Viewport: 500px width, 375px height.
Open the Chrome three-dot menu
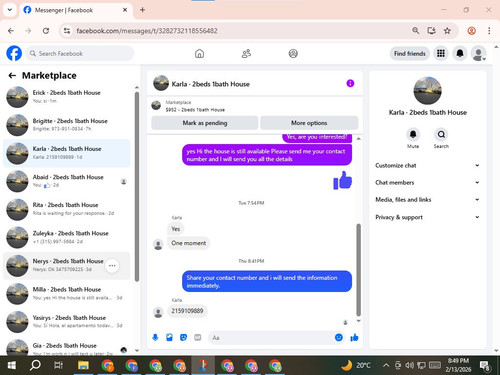(x=489, y=31)
